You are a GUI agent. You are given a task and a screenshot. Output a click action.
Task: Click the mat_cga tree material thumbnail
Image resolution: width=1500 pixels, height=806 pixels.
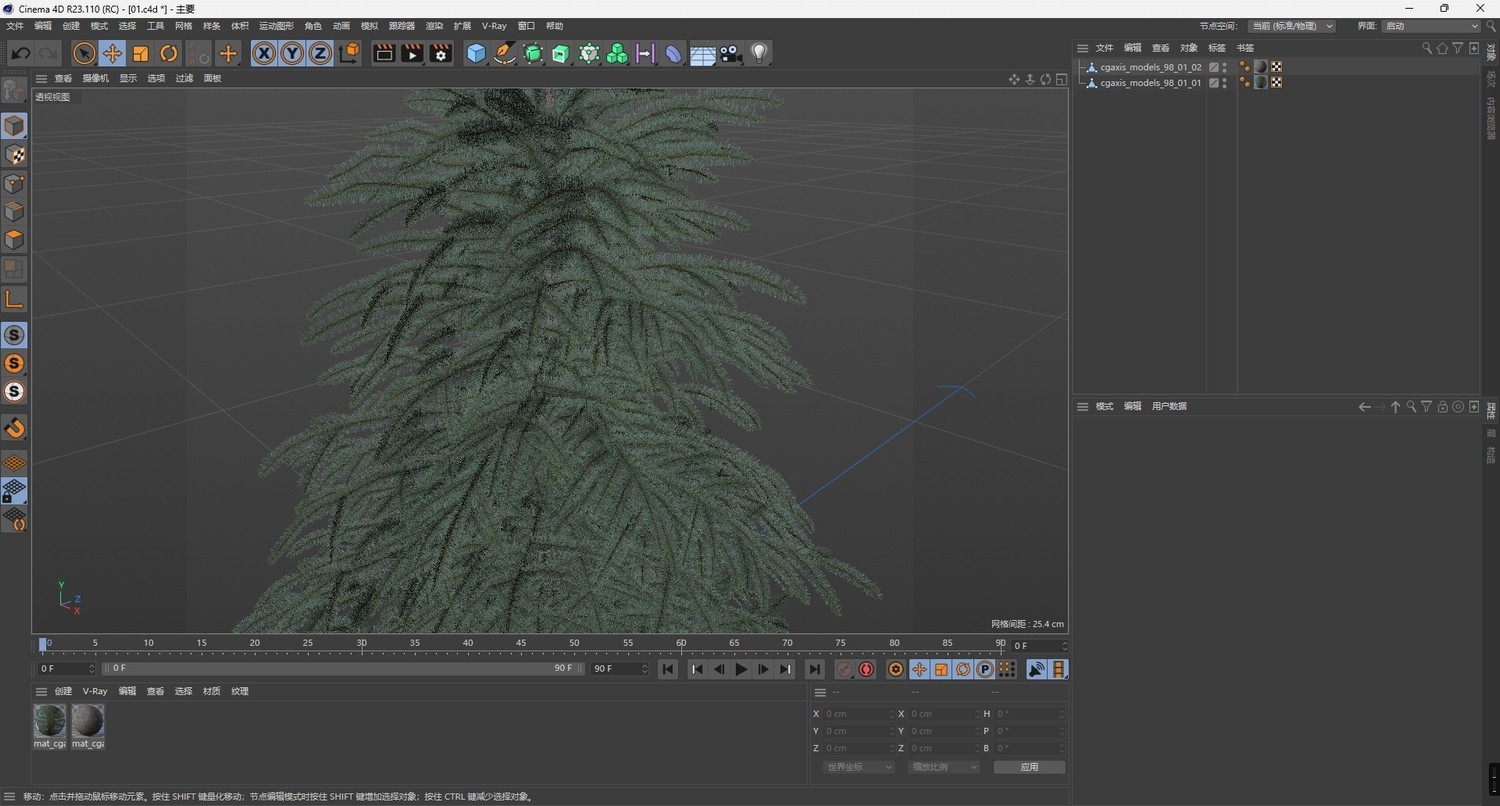[x=49, y=720]
